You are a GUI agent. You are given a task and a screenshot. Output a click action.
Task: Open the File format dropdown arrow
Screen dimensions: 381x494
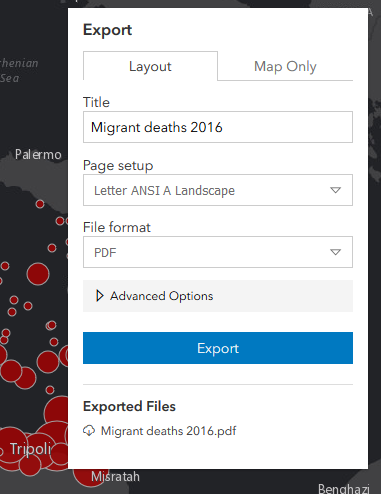(x=335, y=252)
